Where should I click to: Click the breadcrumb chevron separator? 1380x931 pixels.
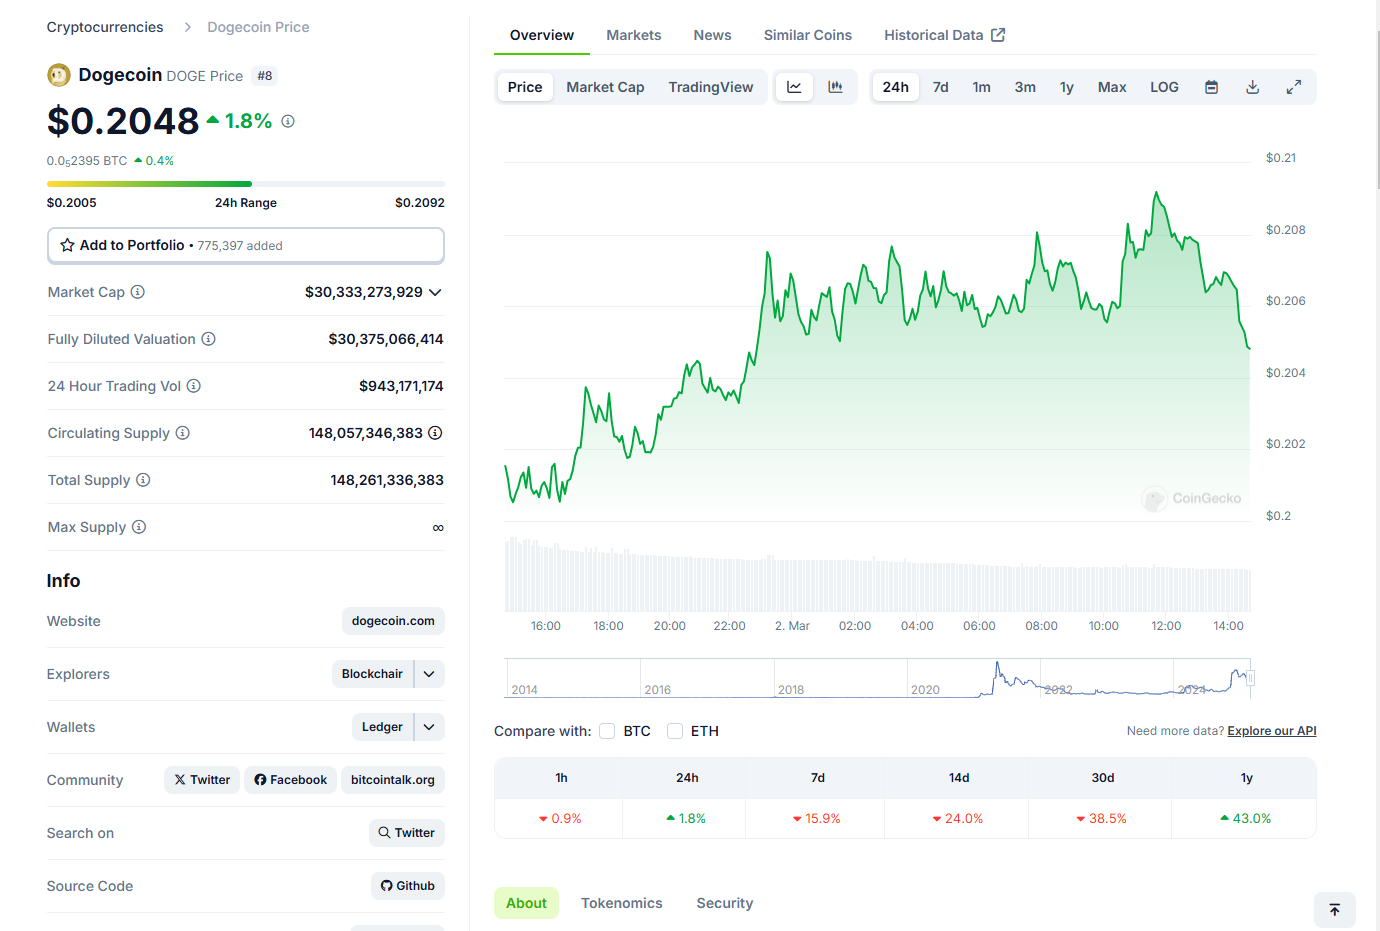[x=187, y=27]
